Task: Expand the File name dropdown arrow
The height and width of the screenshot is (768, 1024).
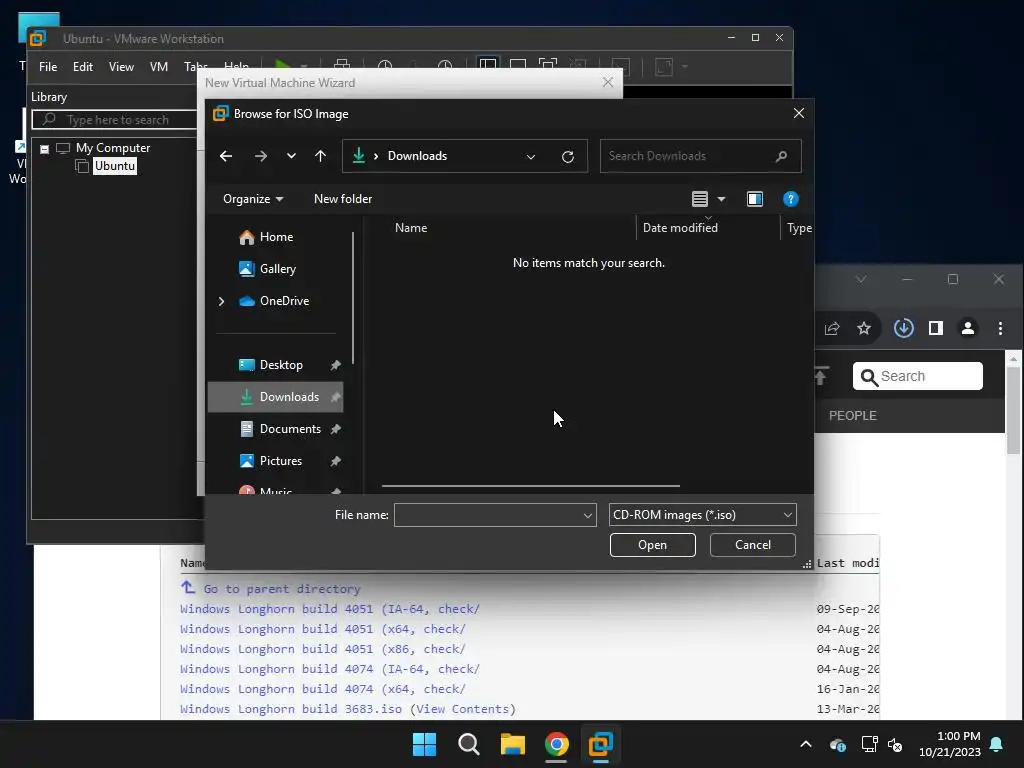Action: [x=588, y=515]
